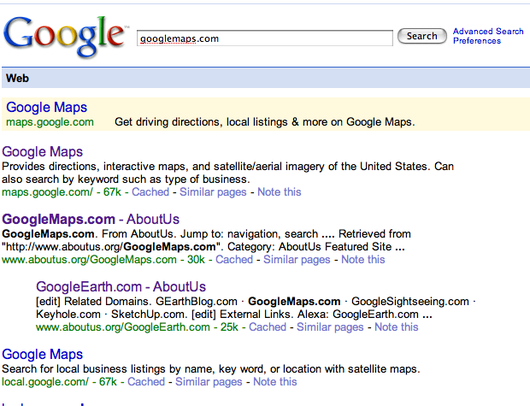
Task: Click the Search button
Action: 422,36
